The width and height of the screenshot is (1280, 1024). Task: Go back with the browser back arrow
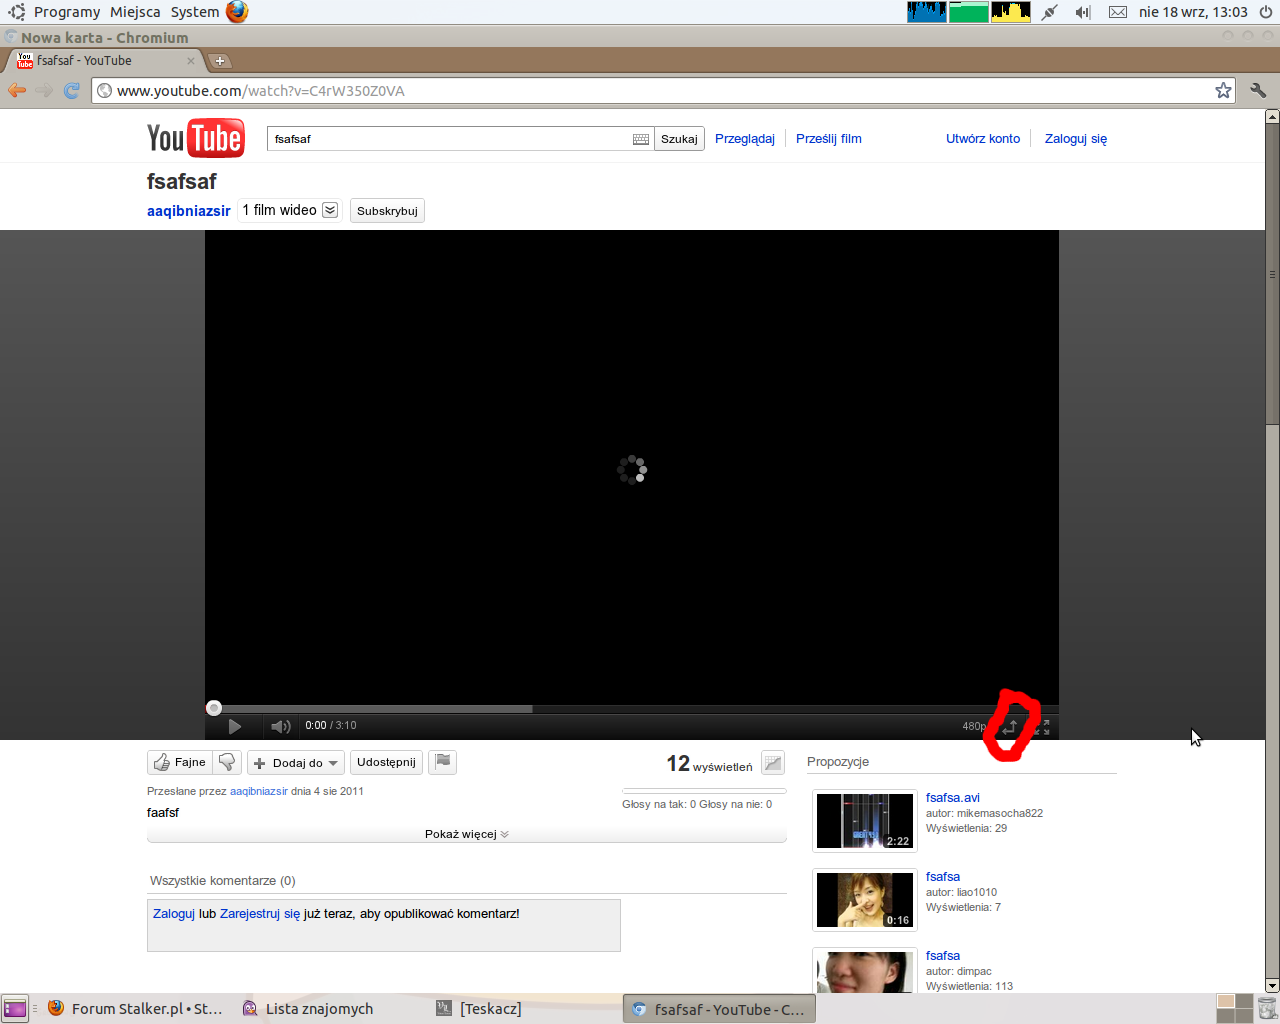click(x=17, y=90)
